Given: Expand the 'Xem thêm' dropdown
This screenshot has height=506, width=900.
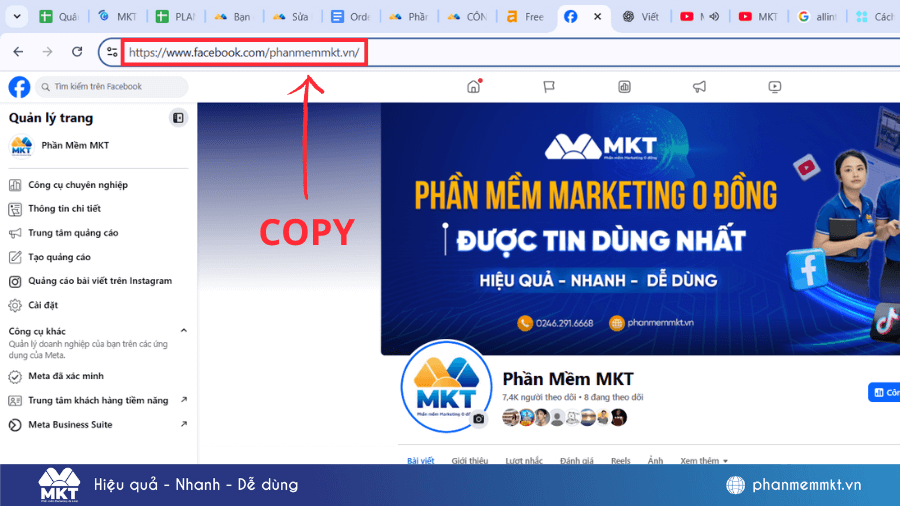Looking at the screenshot, I should tap(704, 460).
